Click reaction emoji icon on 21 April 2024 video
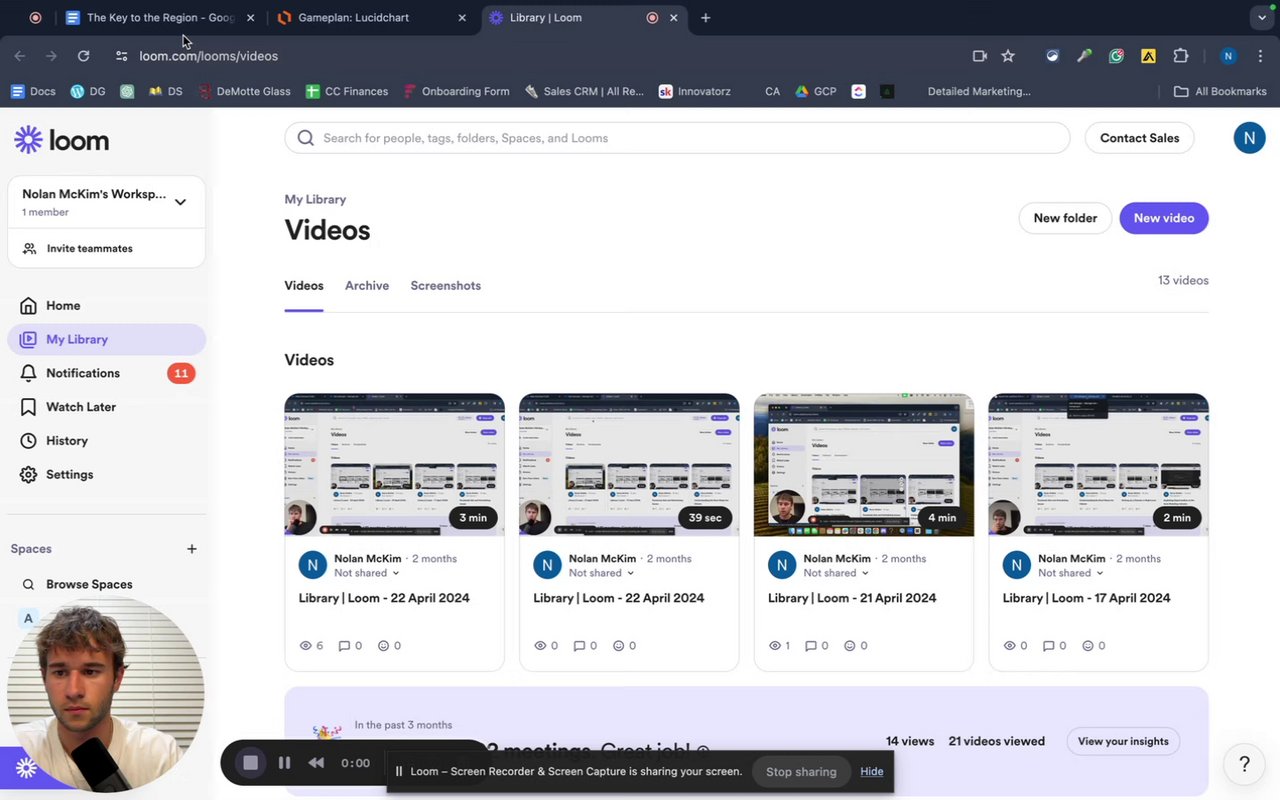1280x800 pixels. pos(850,646)
